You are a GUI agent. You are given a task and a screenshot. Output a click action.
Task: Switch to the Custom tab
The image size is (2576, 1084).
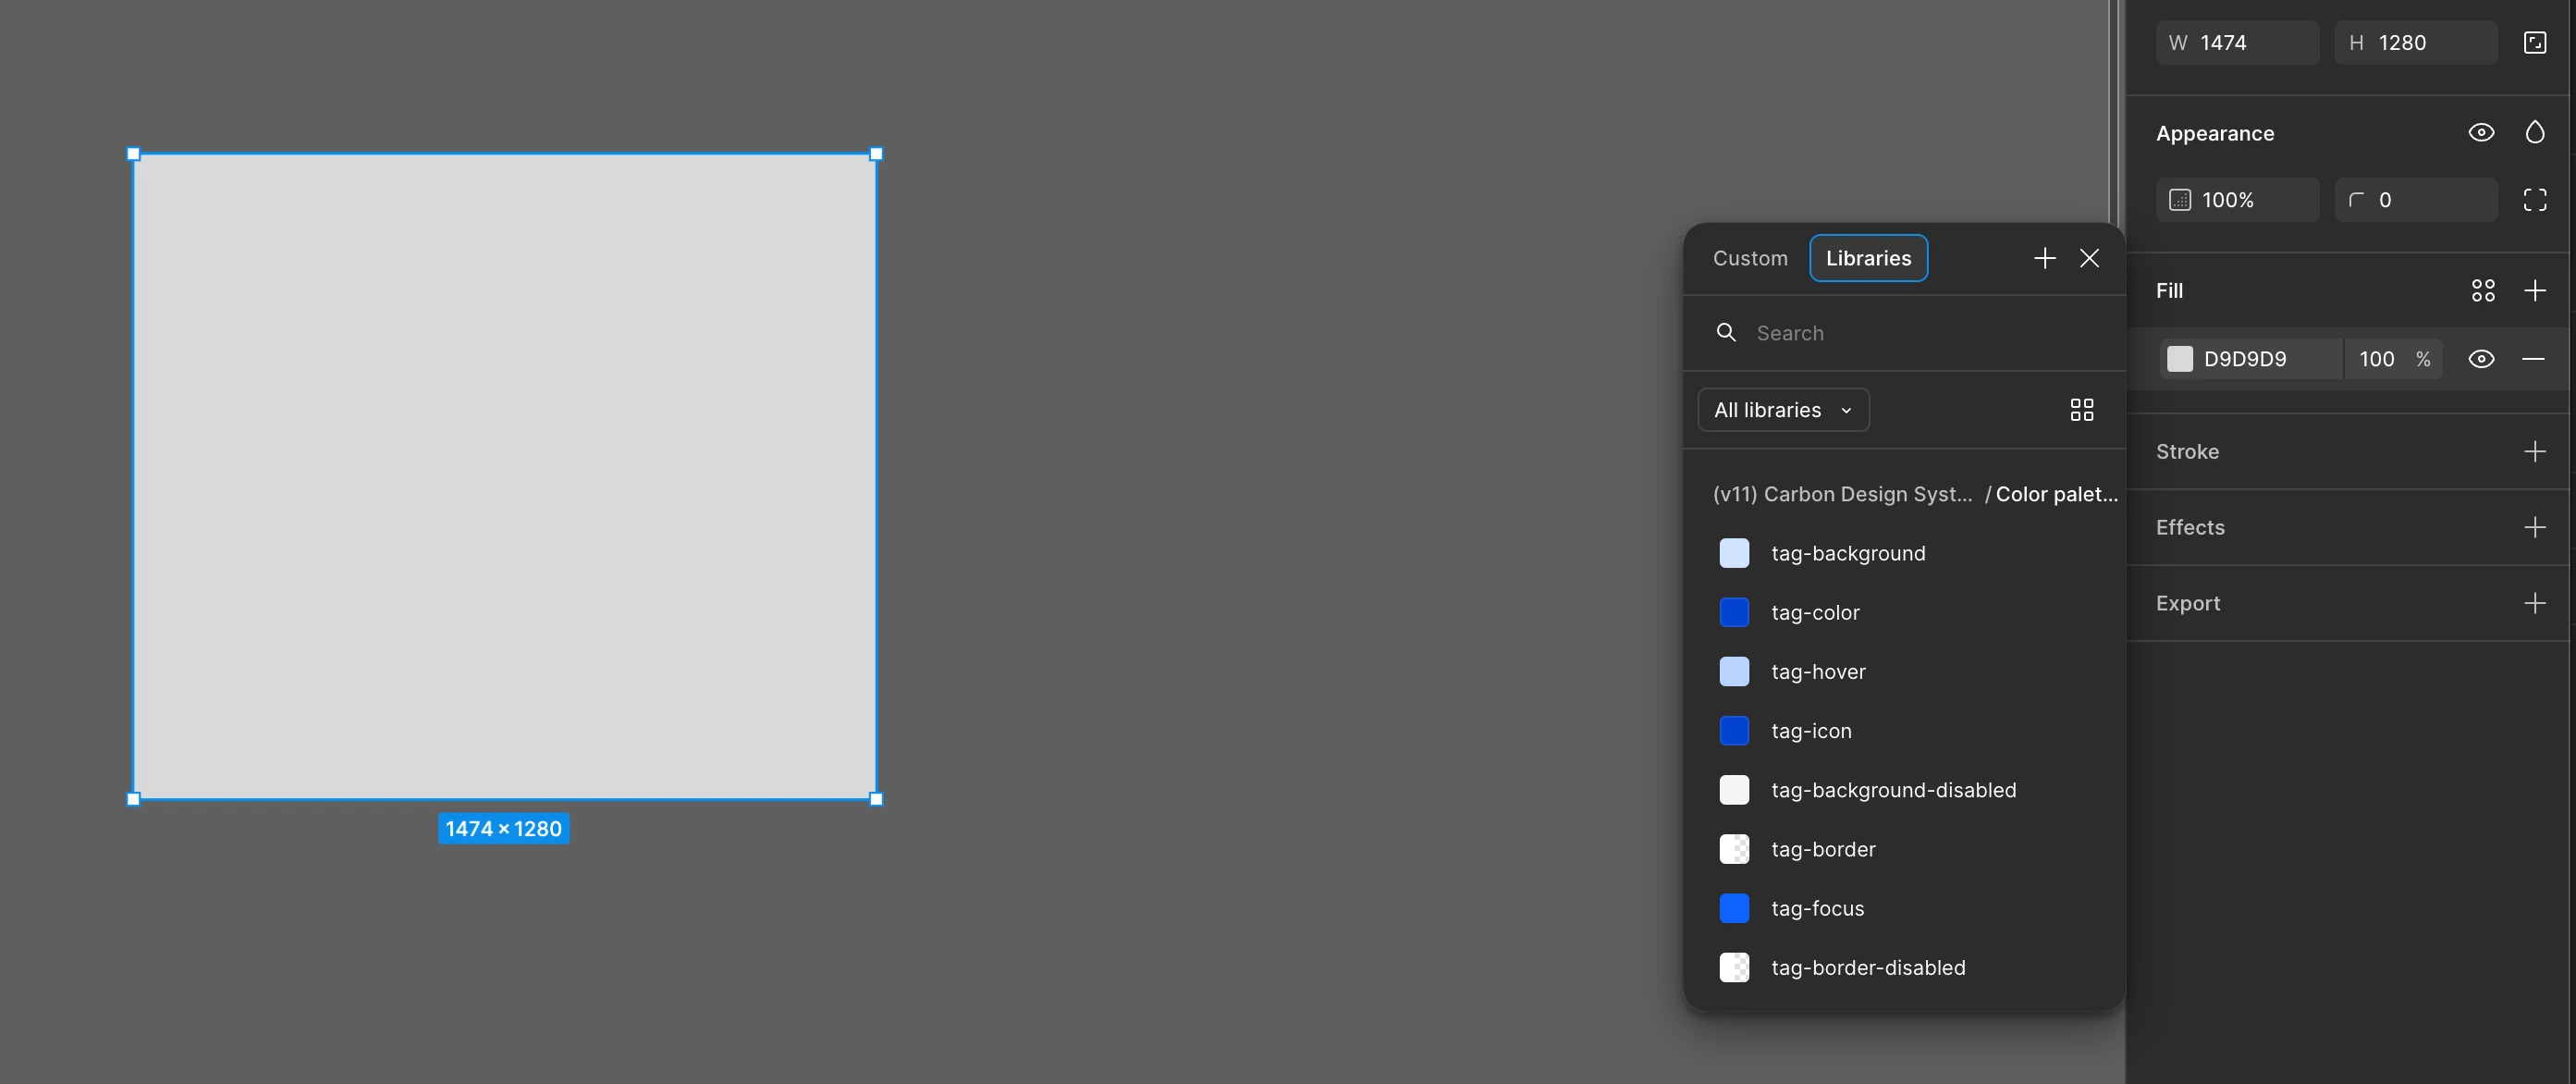coord(1750,259)
